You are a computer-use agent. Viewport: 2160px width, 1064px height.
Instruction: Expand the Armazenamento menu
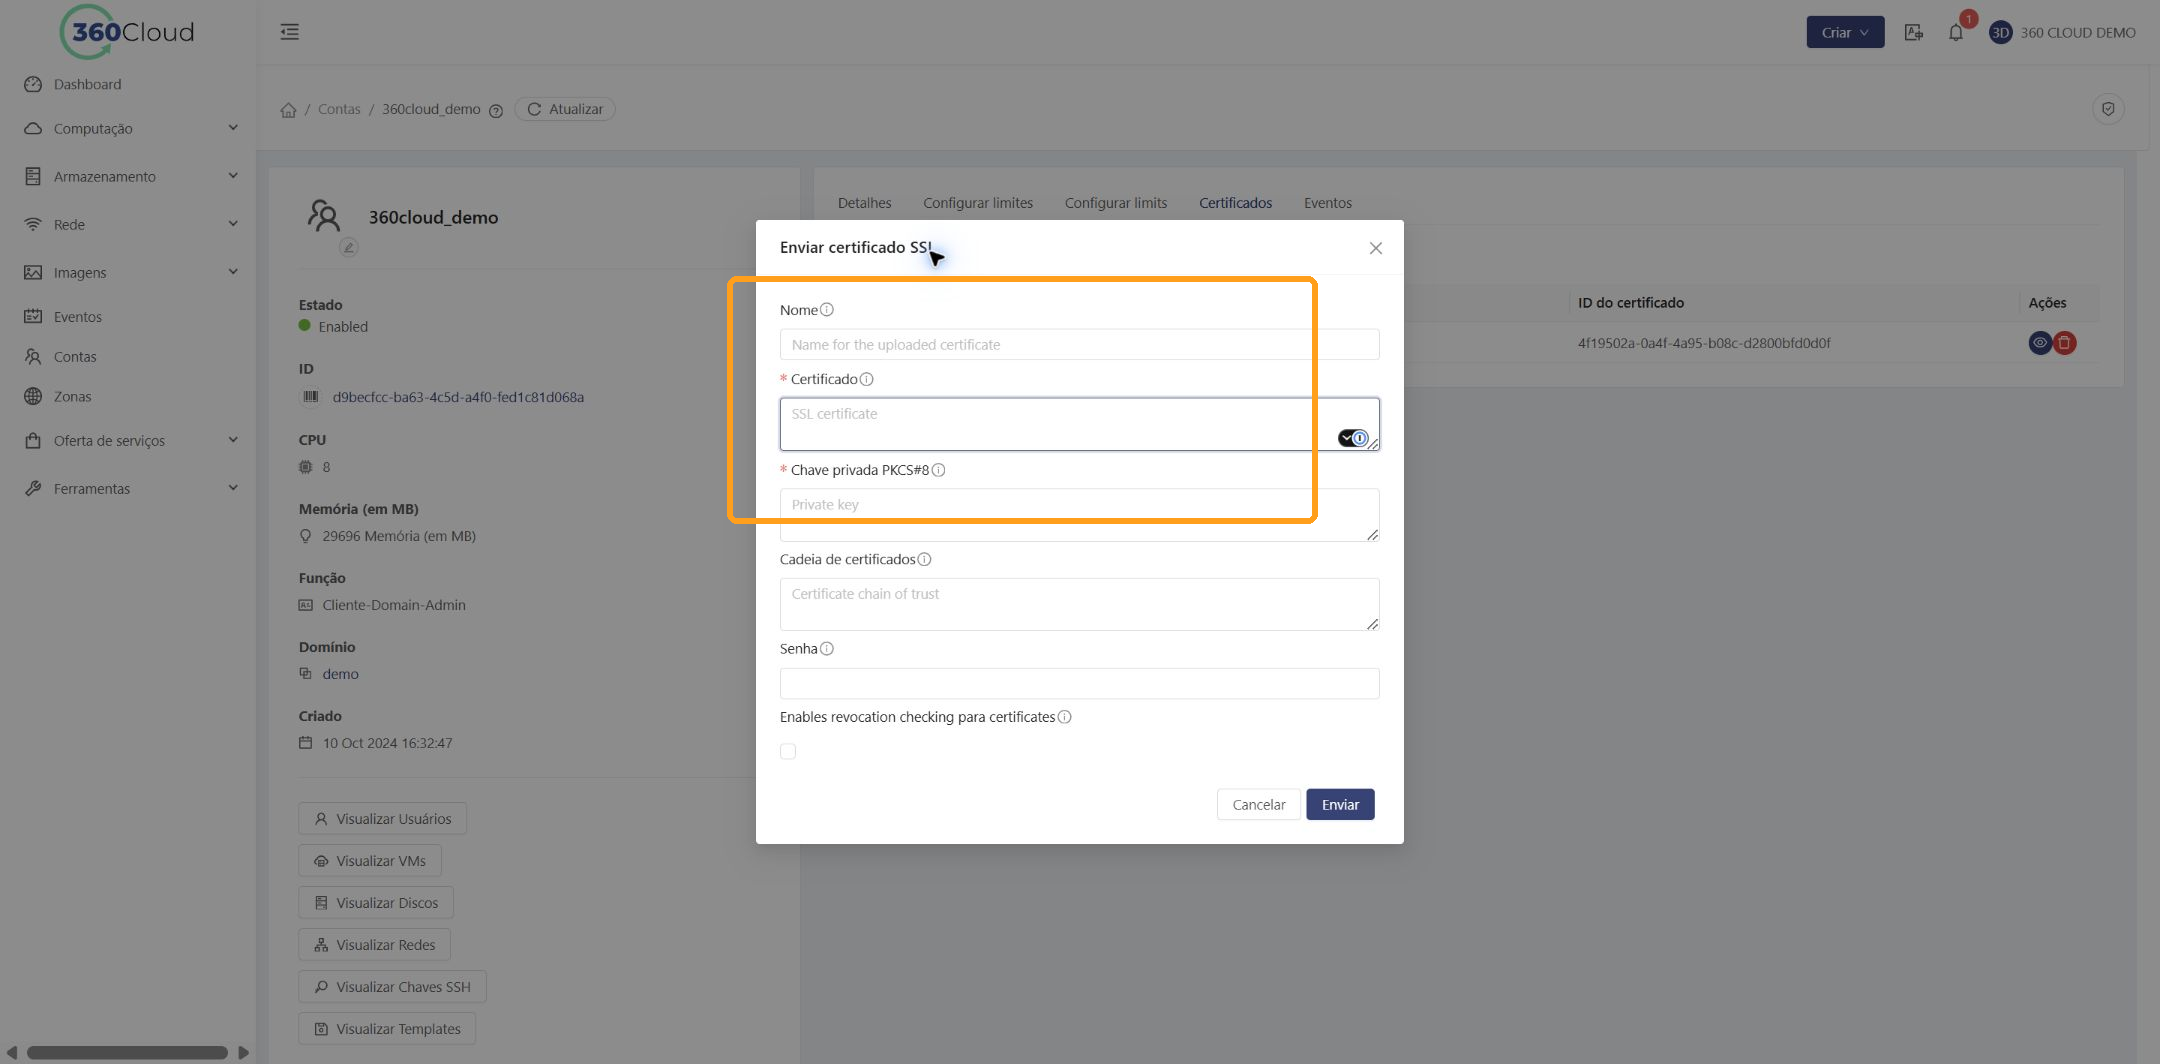click(130, 176)
